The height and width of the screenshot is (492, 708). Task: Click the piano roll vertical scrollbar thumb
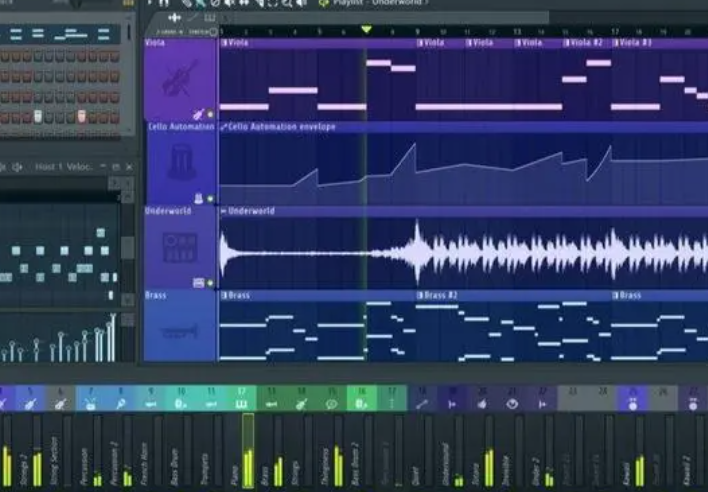[x=128, y=247]
